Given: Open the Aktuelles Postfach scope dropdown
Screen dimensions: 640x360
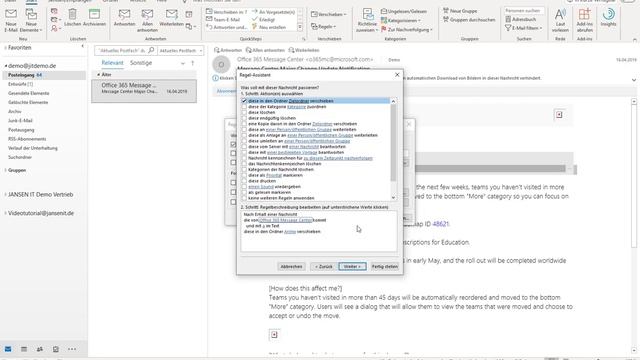Looking at the screenshot, I should [x=180, y=51].
